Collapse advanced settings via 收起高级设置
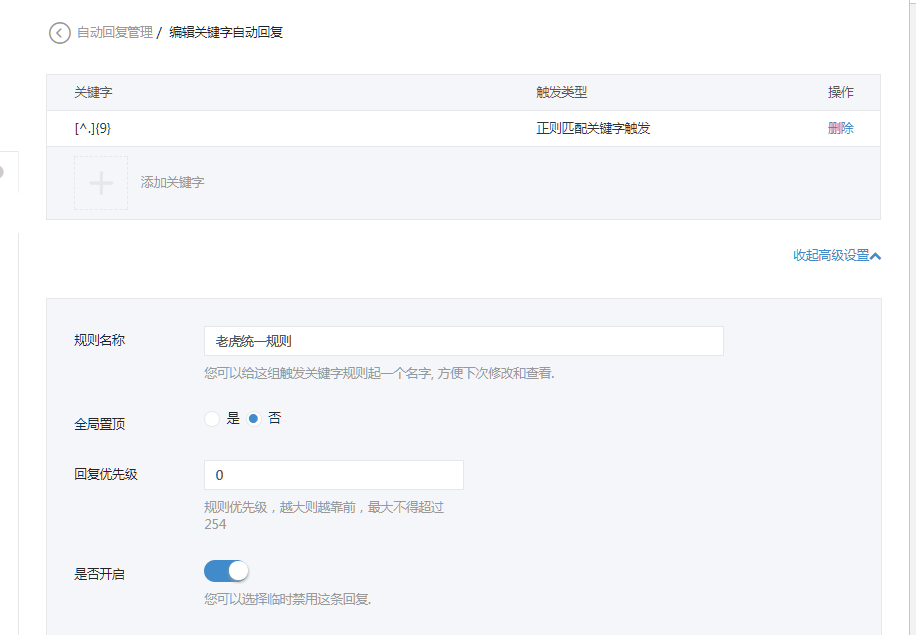Image resolution: width=916 pixels, height=635 pixels. (831, 255)
